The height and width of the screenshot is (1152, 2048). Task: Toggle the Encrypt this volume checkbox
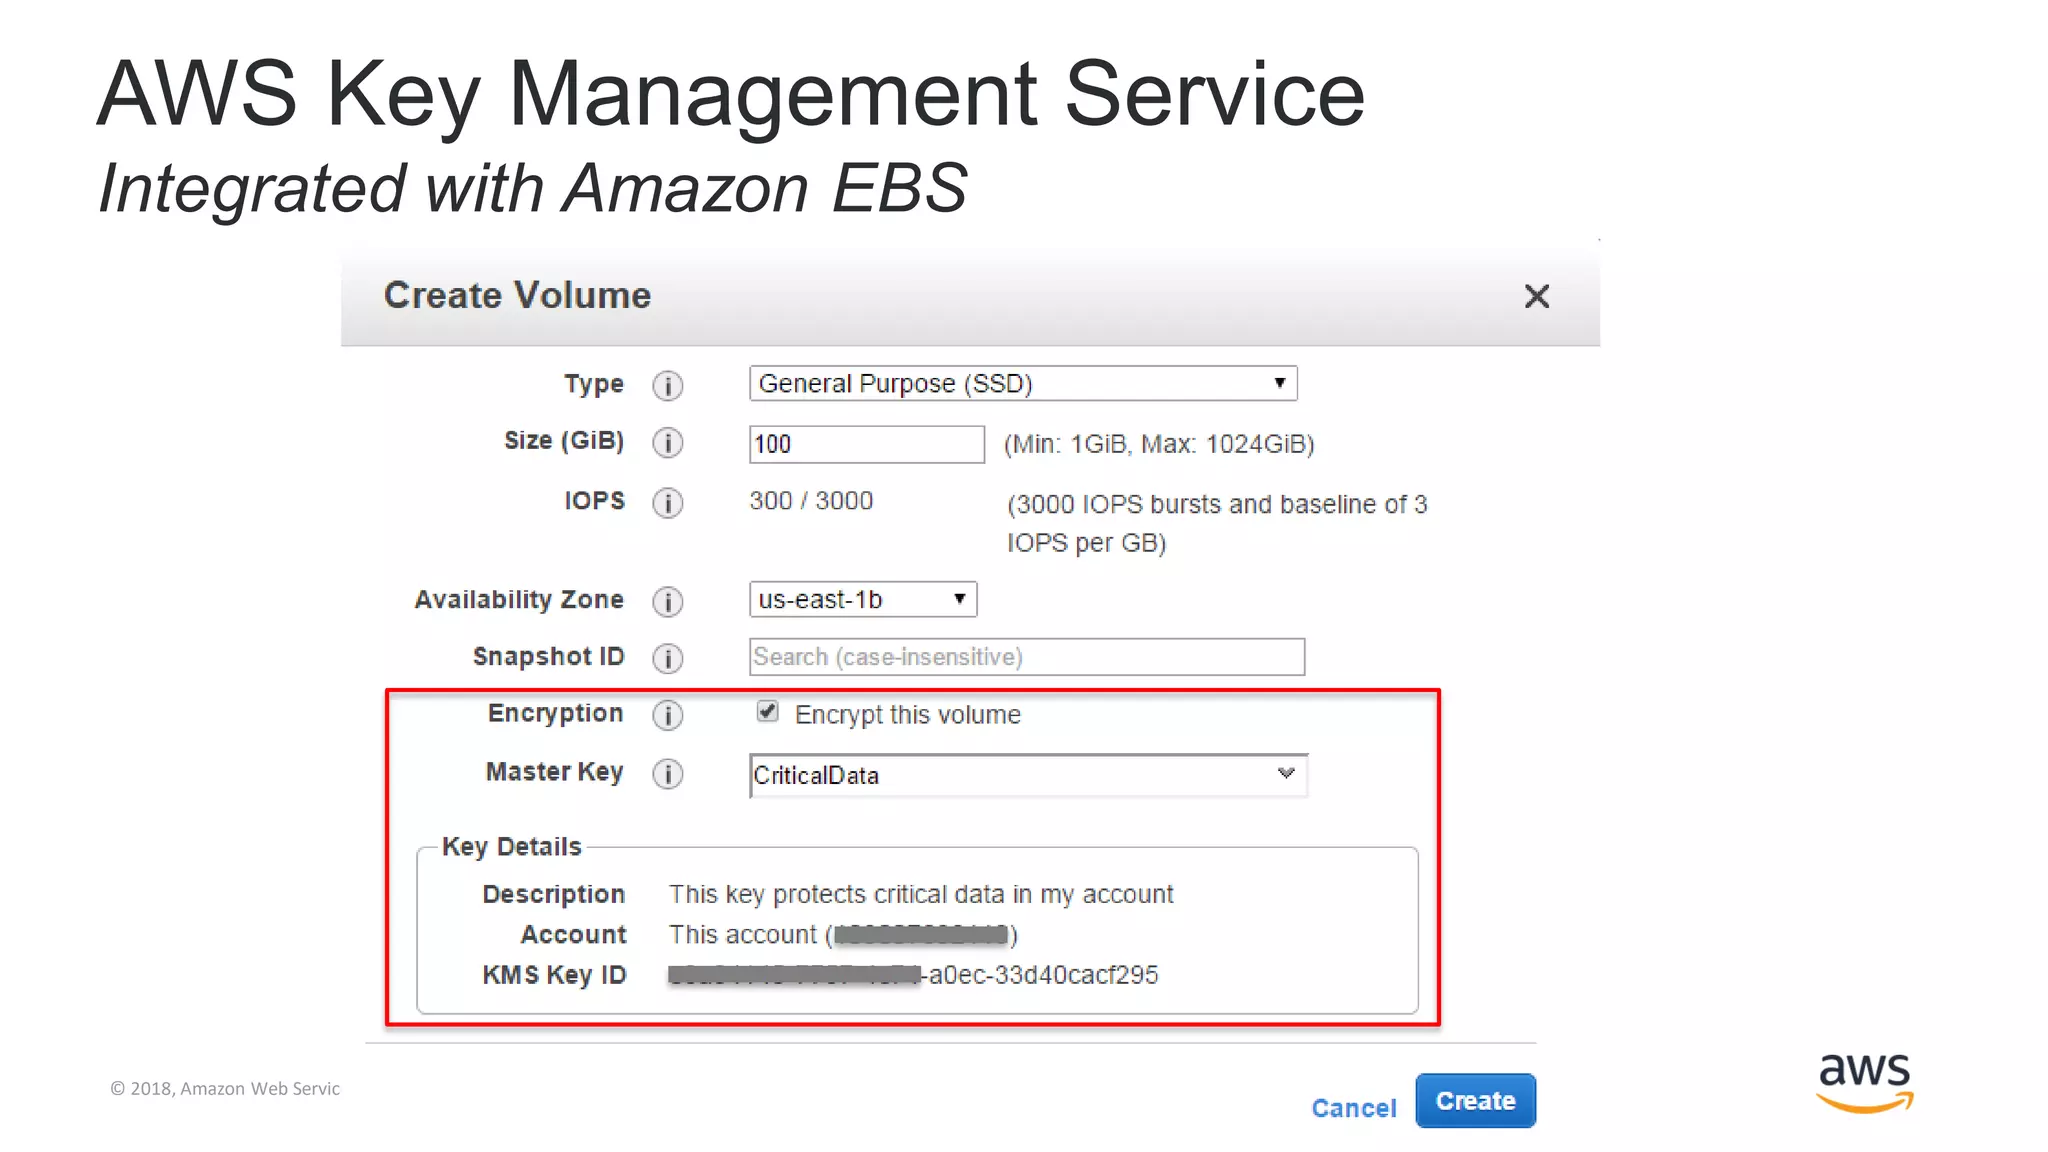pos(767,711)
